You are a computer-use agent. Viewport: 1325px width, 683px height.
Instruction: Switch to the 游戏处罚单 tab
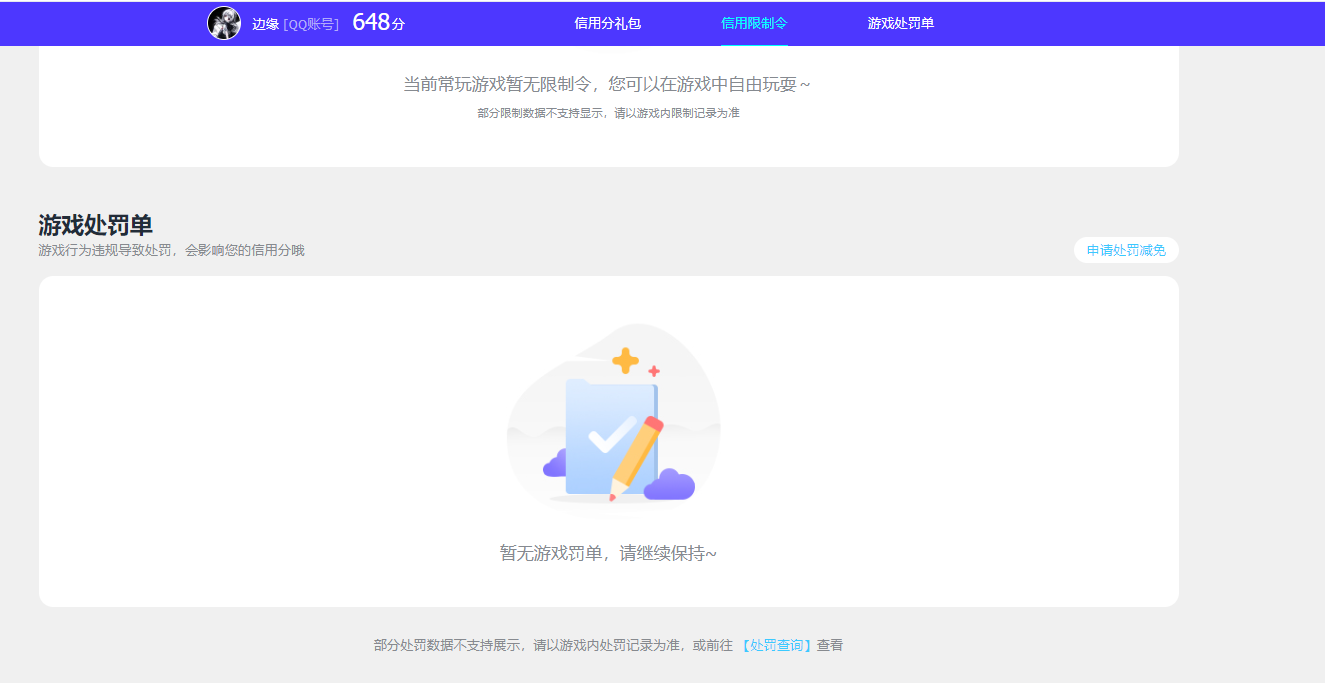click(899, 22)
